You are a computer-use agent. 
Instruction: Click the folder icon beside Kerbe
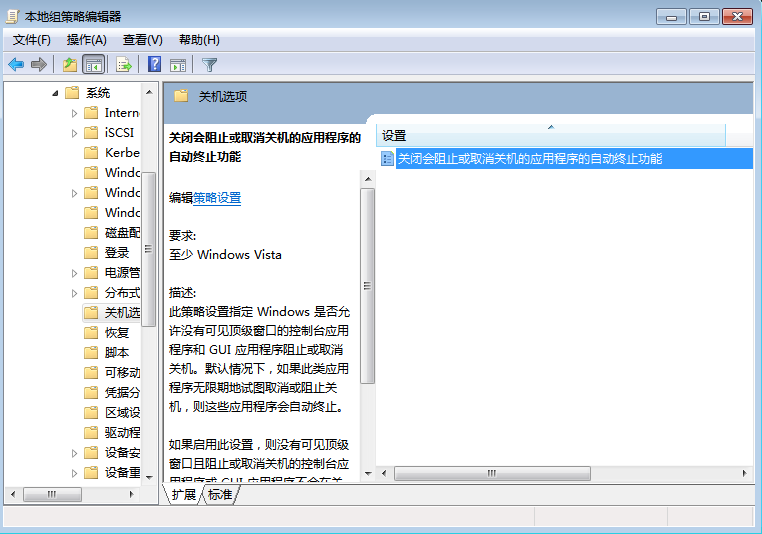(91, 153)
